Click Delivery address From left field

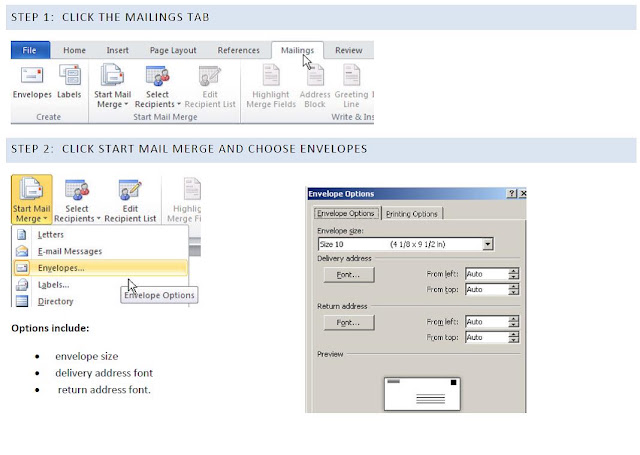[x=487, y=274]
